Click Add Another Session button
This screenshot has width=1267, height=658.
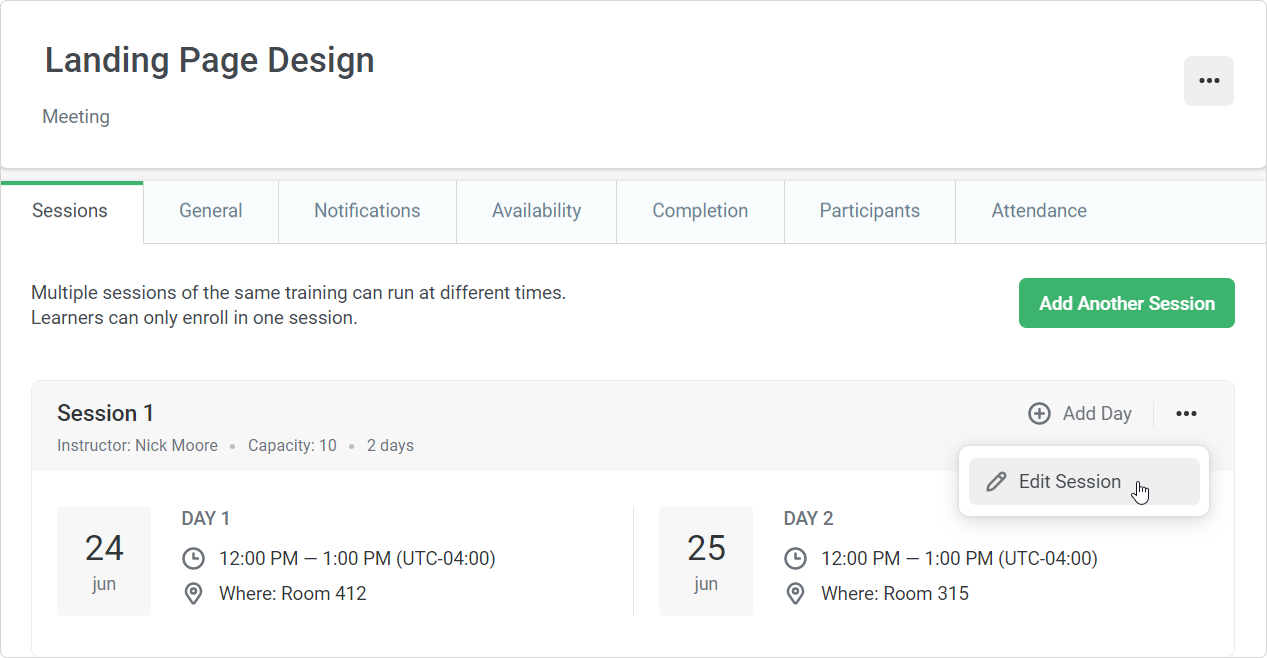1127,303
